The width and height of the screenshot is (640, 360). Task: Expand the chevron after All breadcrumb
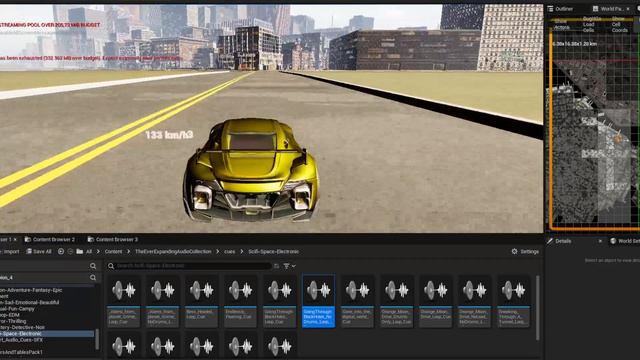click(x=98, y=251)
